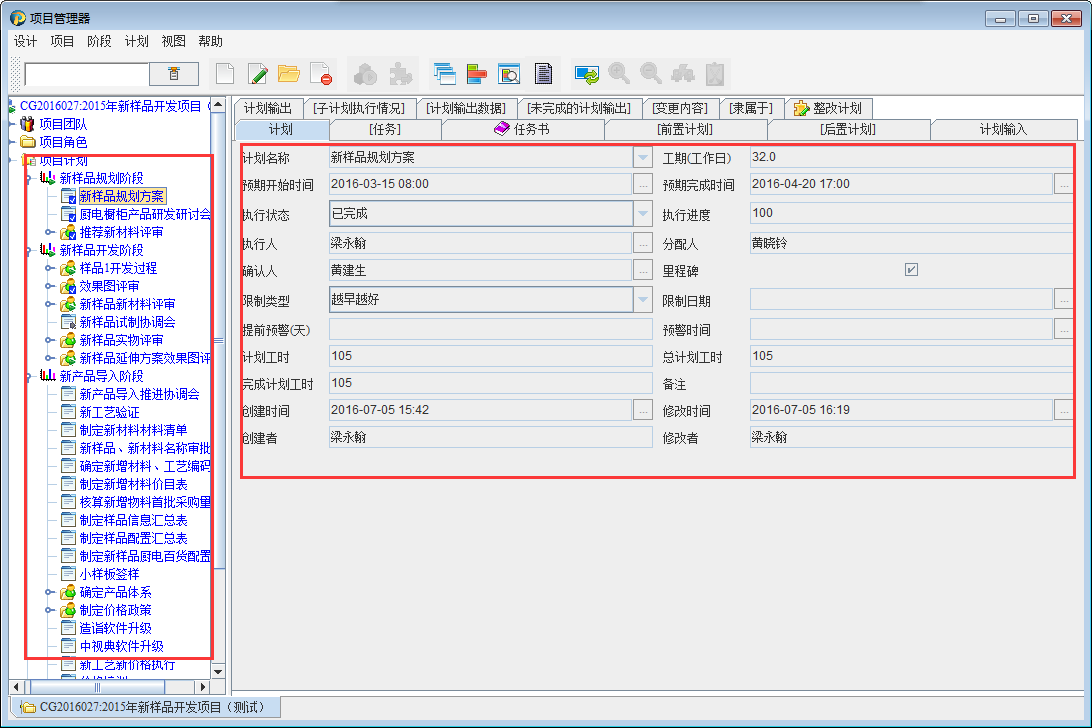Select 新工艺验证 in the project tree

[x=109, y=412]
